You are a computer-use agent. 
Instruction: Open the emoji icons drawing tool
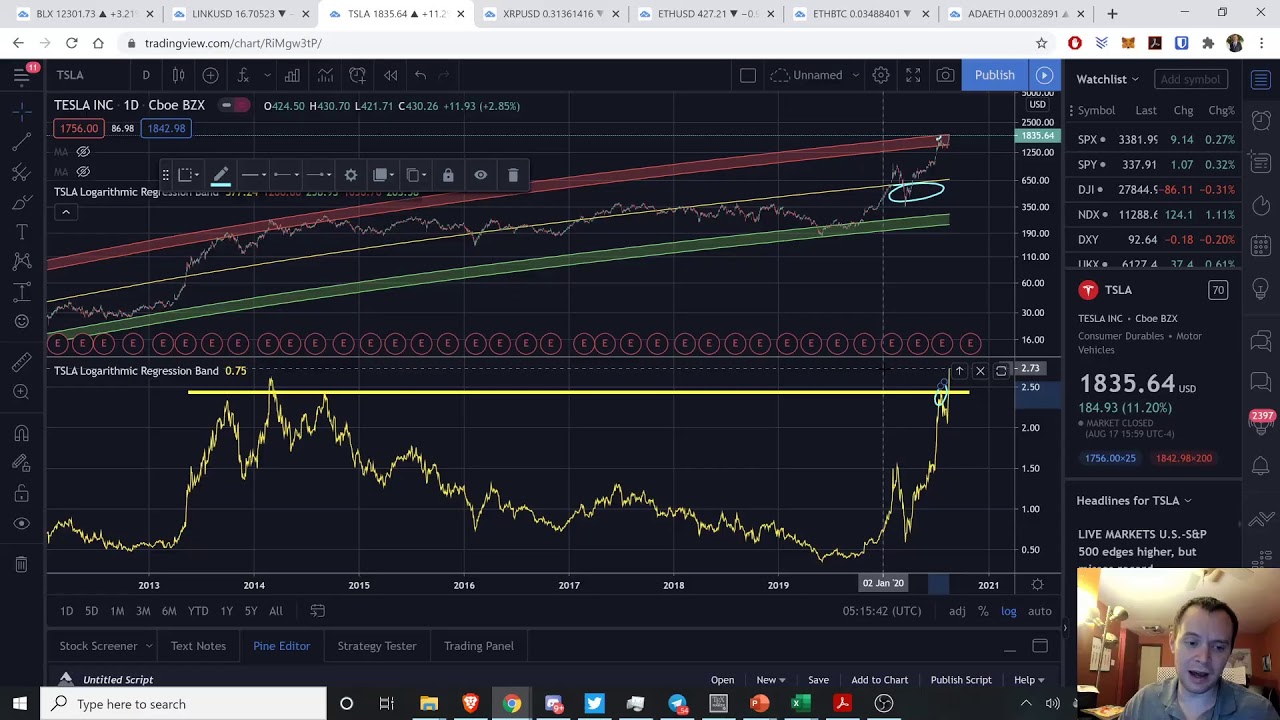(21, 321)
